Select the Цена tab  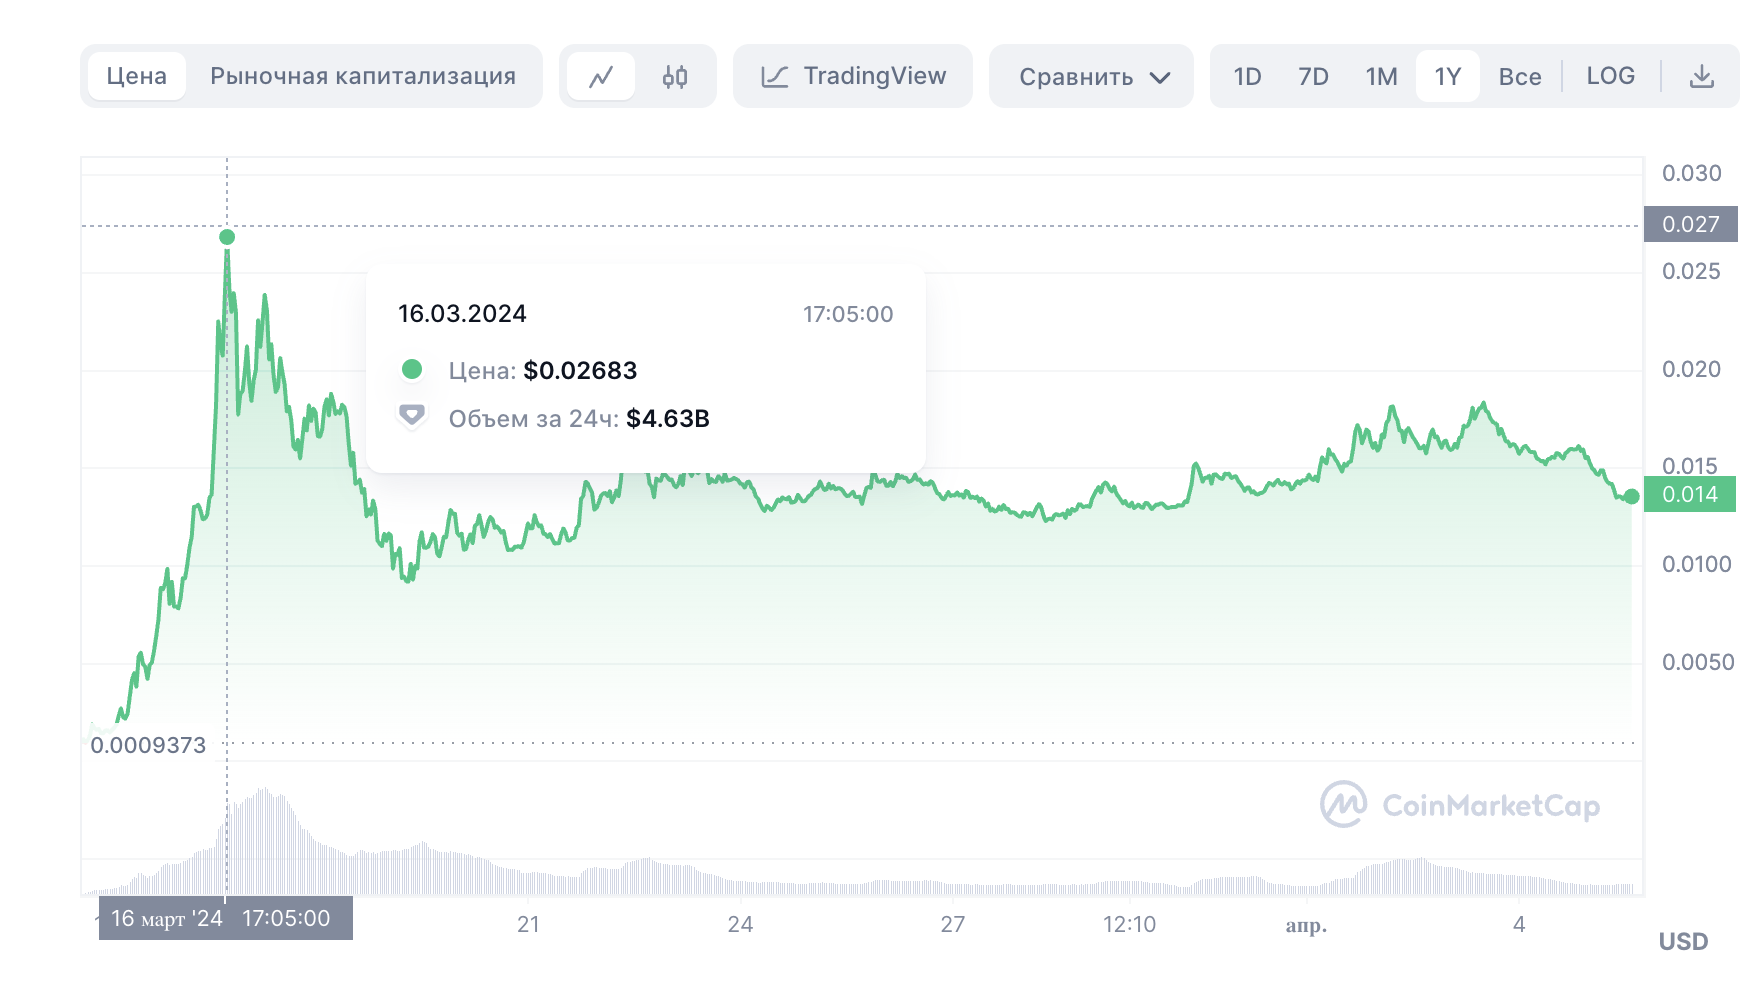[x=137, y=76]
